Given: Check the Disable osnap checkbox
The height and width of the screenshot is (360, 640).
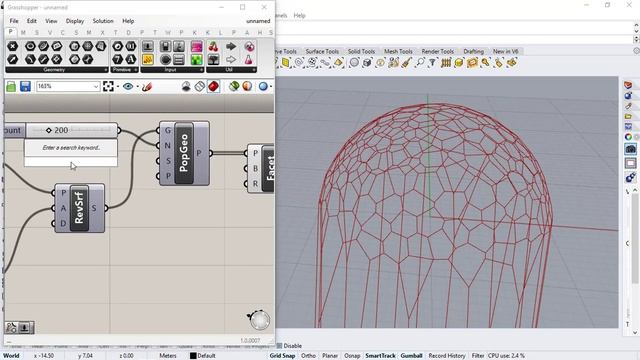Looking at the screenshot, I should coord(280,346).
